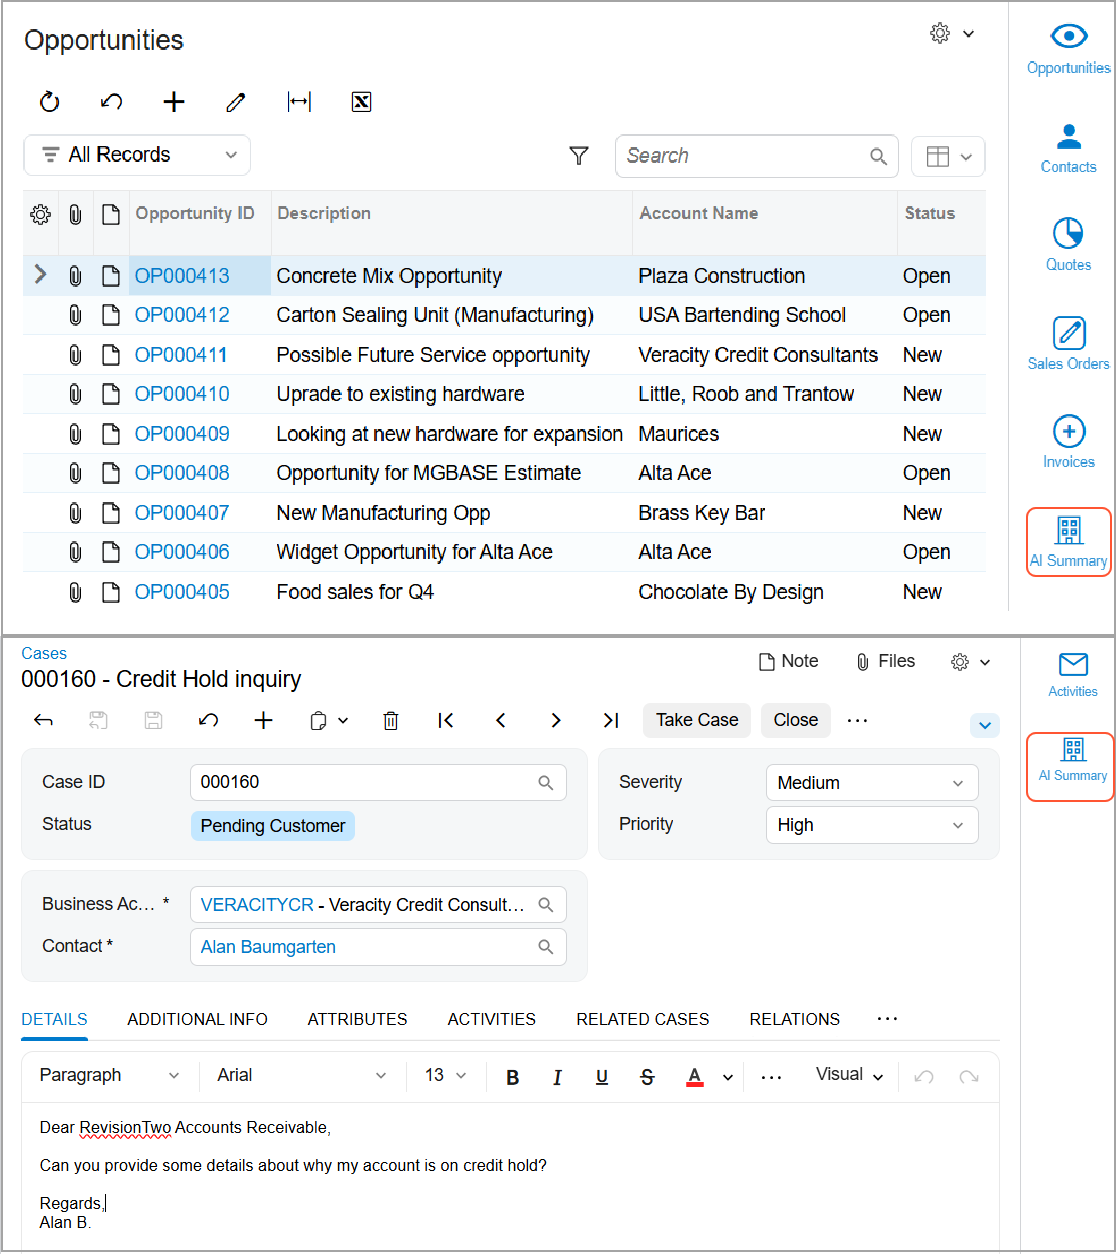This screenshot has height=1254, width=1116.
Task: Open more actions ellipsis in Cases toolbar
Action: click(x=857, y=719)
